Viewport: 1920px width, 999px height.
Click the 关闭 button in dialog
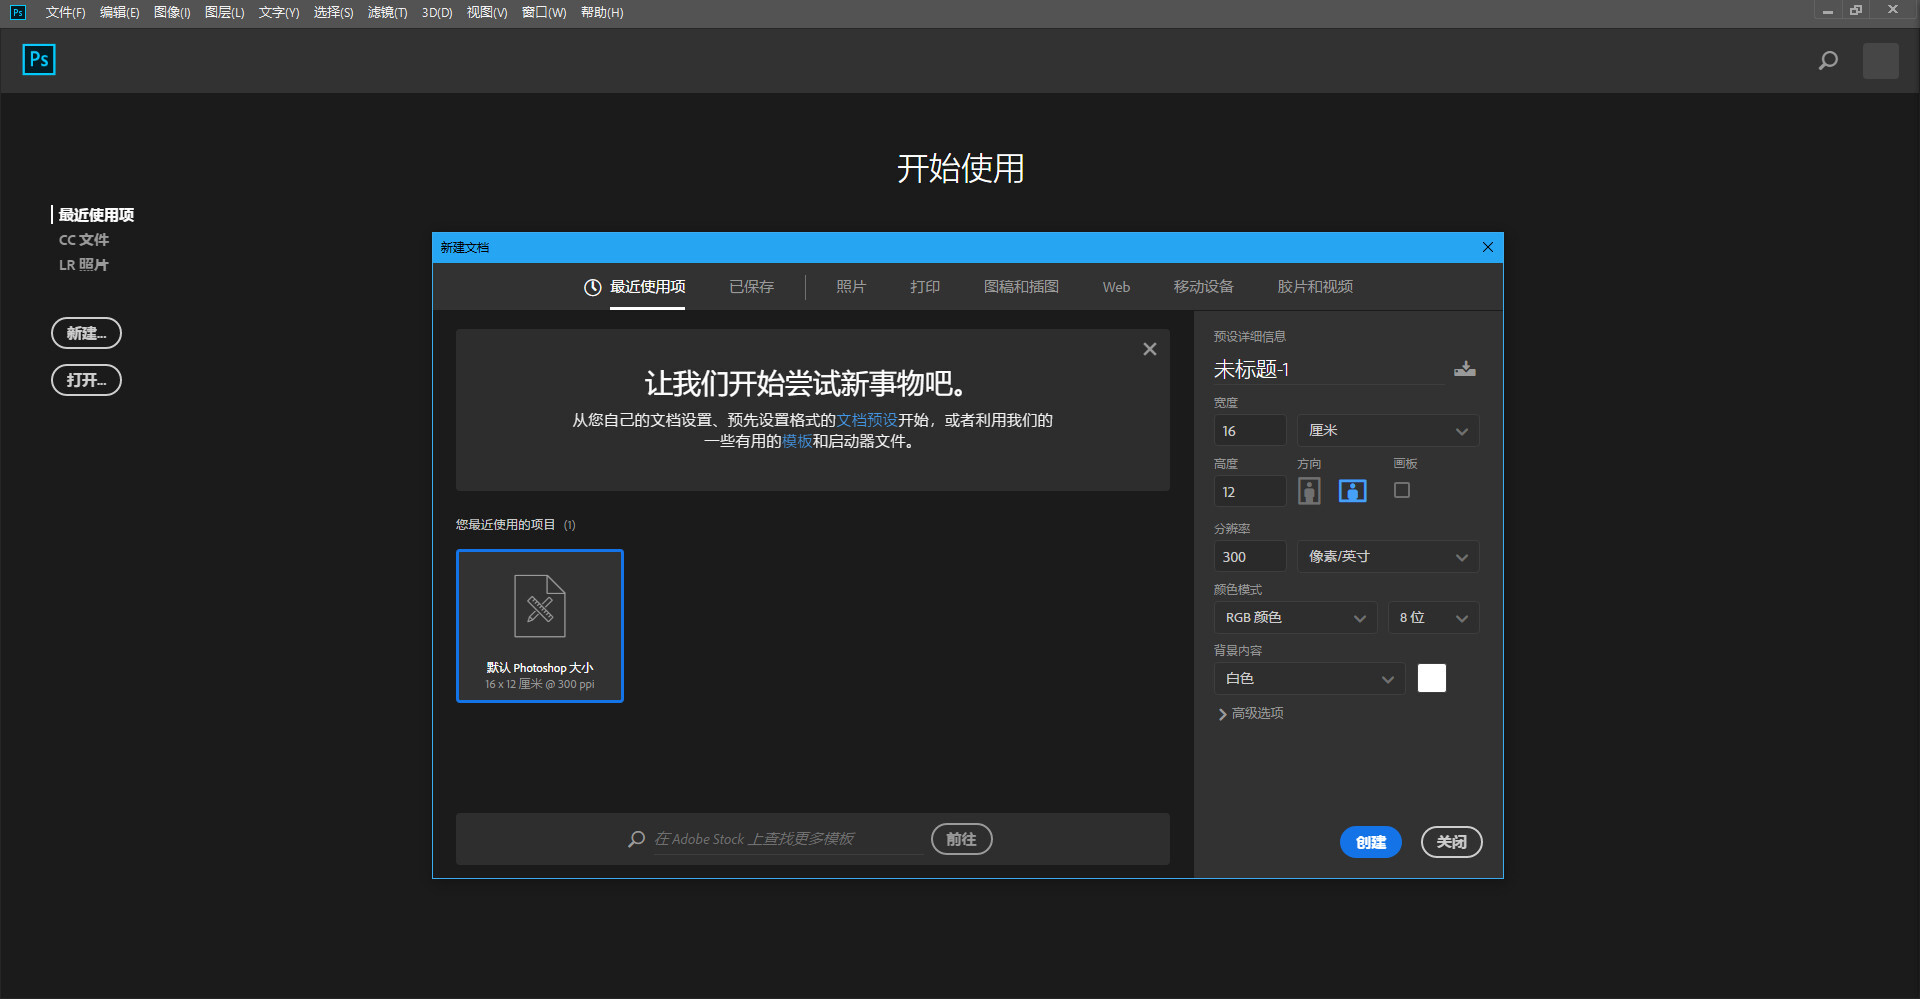[1452, 842]
